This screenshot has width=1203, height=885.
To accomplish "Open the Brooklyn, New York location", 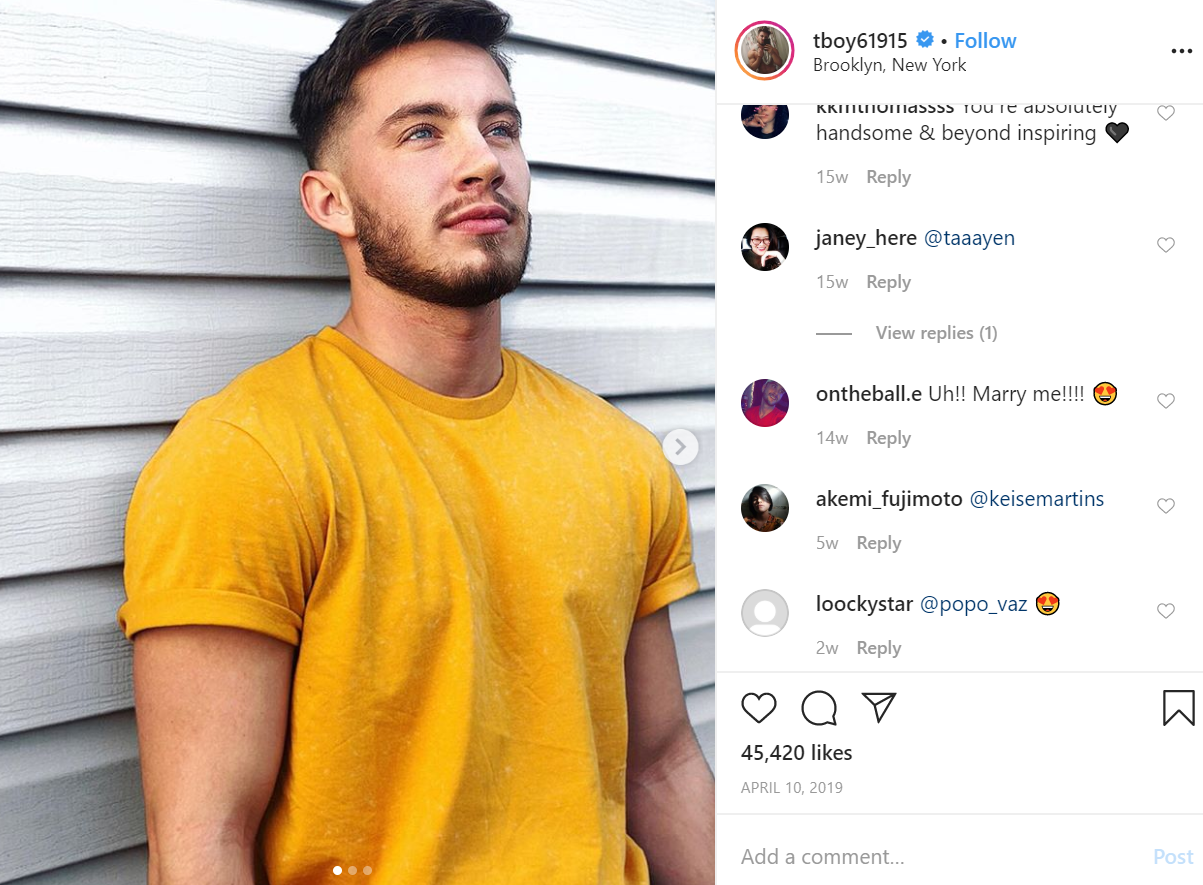I will coord(890,65).
